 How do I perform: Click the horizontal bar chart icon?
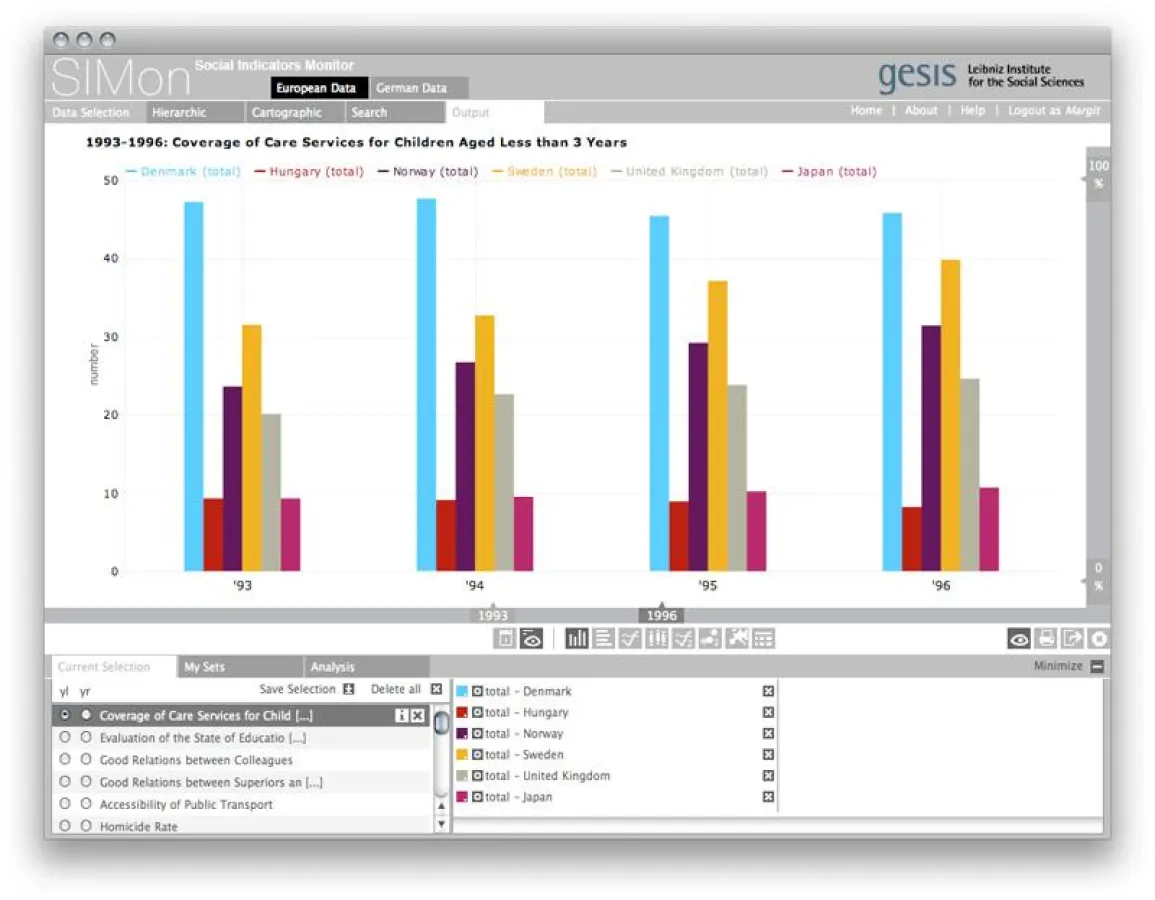click(603, 639)
